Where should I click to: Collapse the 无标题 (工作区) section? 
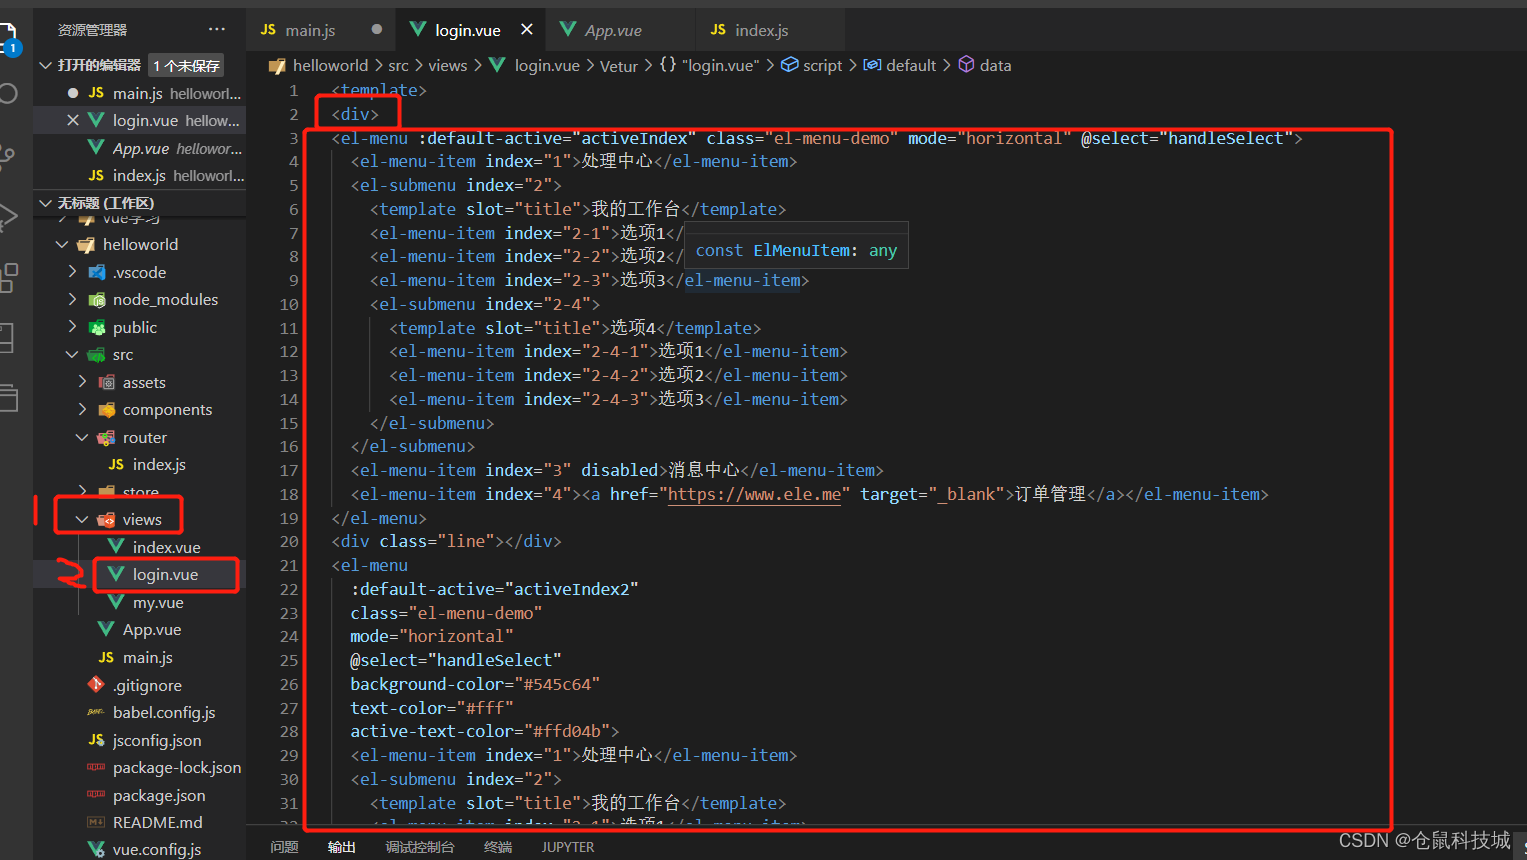[x=45, y=203]
